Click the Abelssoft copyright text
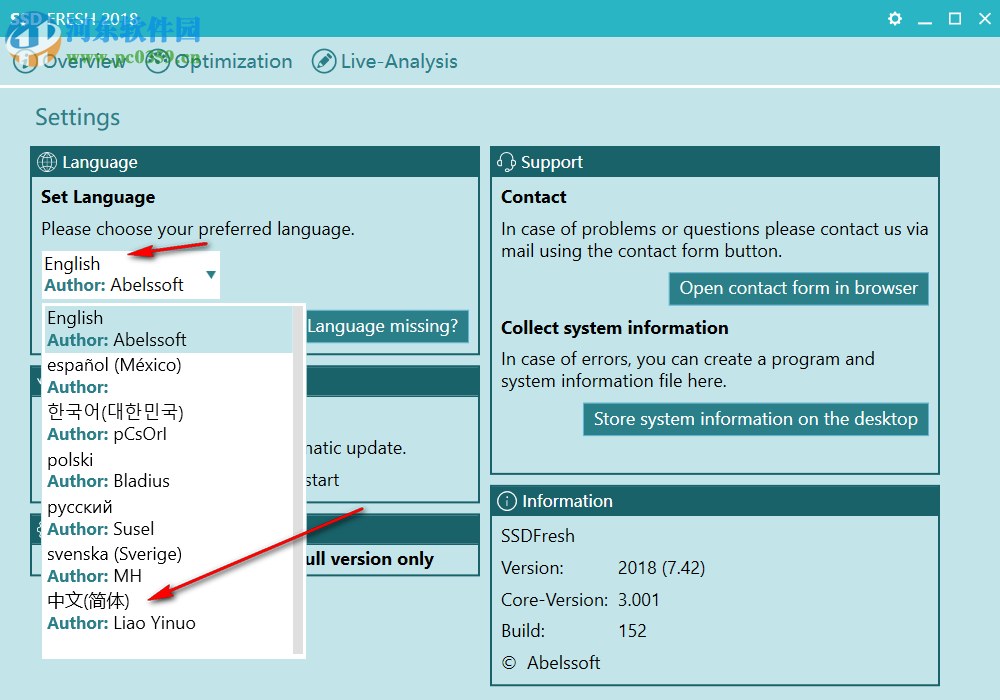This screenshot has height=700, width=1000. [x=551, y=663]
